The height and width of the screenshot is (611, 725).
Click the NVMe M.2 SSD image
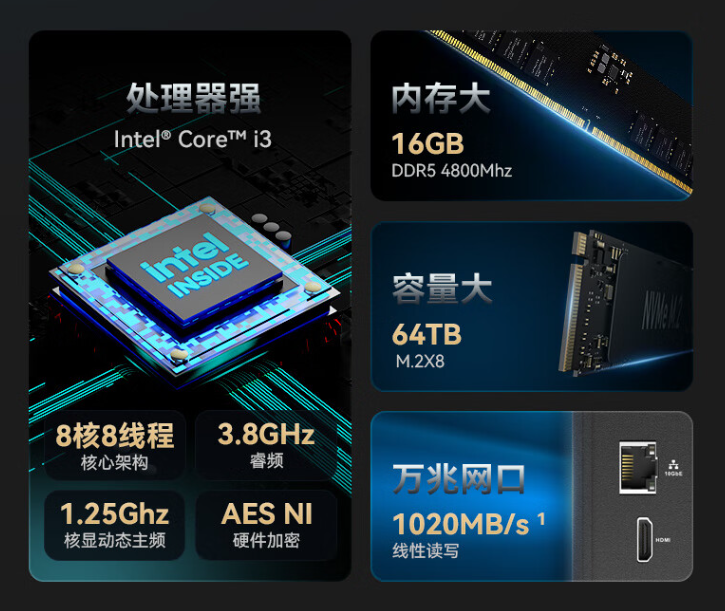click(624, 303)
